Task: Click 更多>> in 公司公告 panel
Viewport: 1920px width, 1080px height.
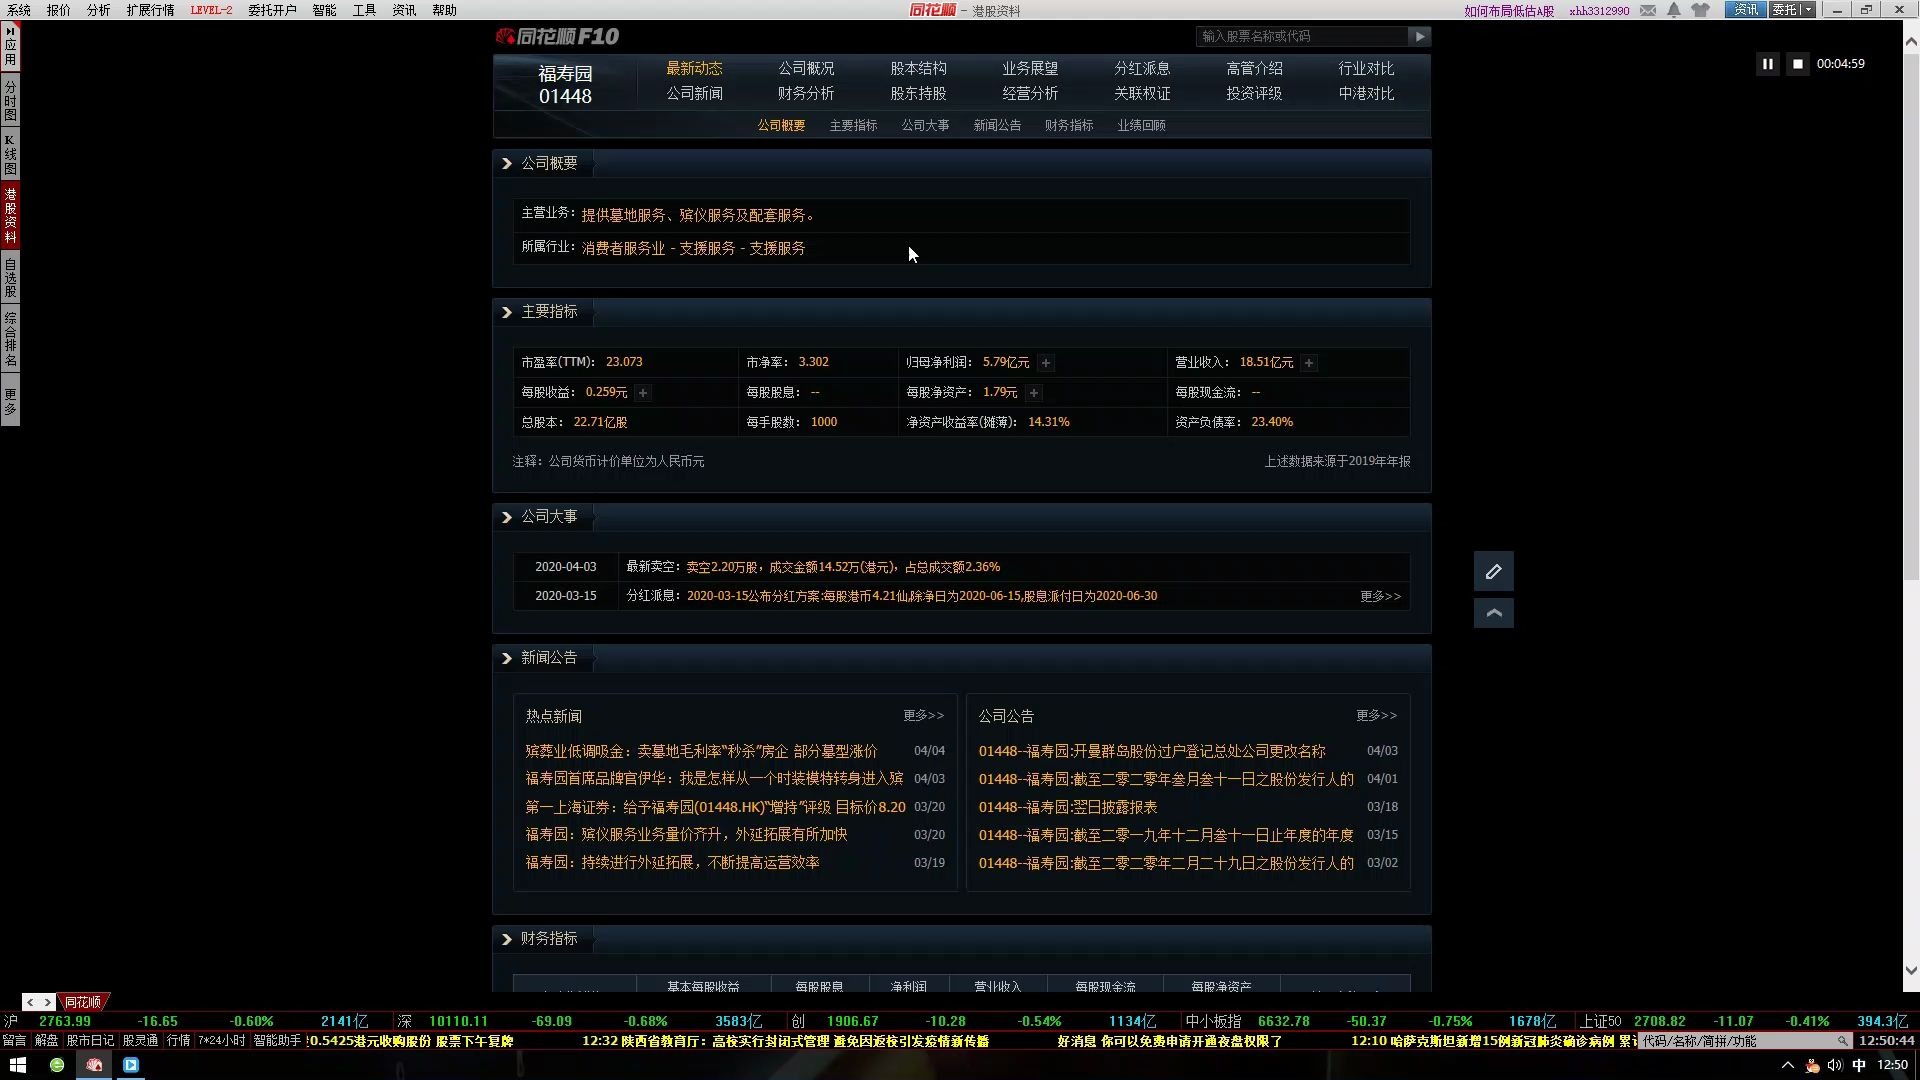Action: (1376, 716)
